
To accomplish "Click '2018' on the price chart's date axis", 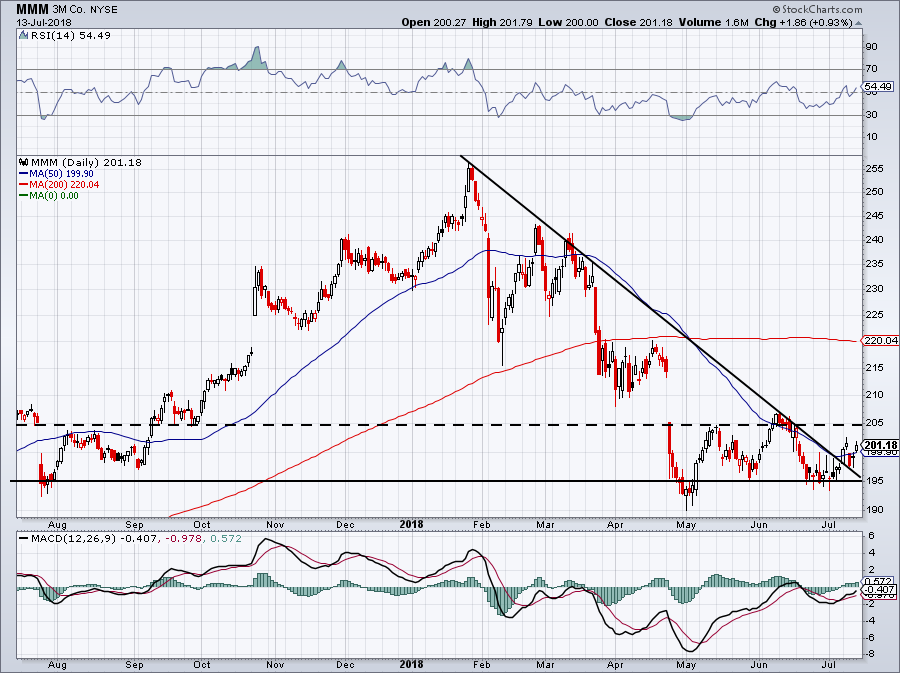I will pos(412,524).
